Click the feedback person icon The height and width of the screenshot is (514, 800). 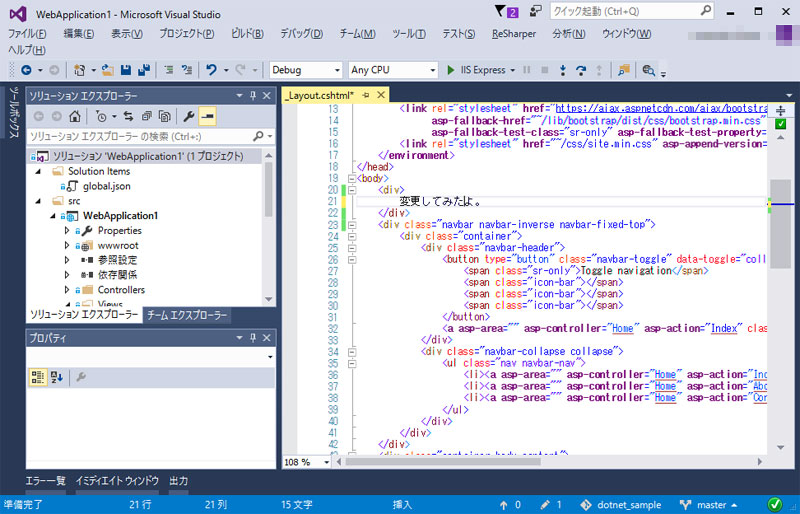[535, 11]
